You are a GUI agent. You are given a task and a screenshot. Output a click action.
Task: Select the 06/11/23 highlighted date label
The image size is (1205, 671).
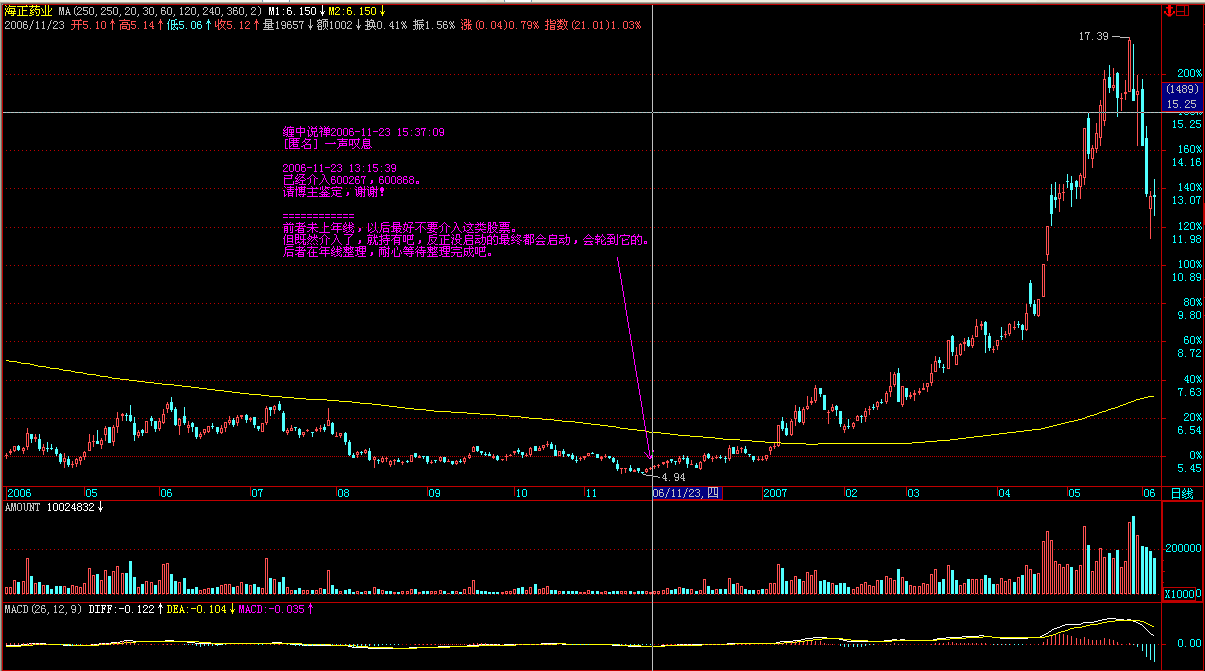click(685, 493)
